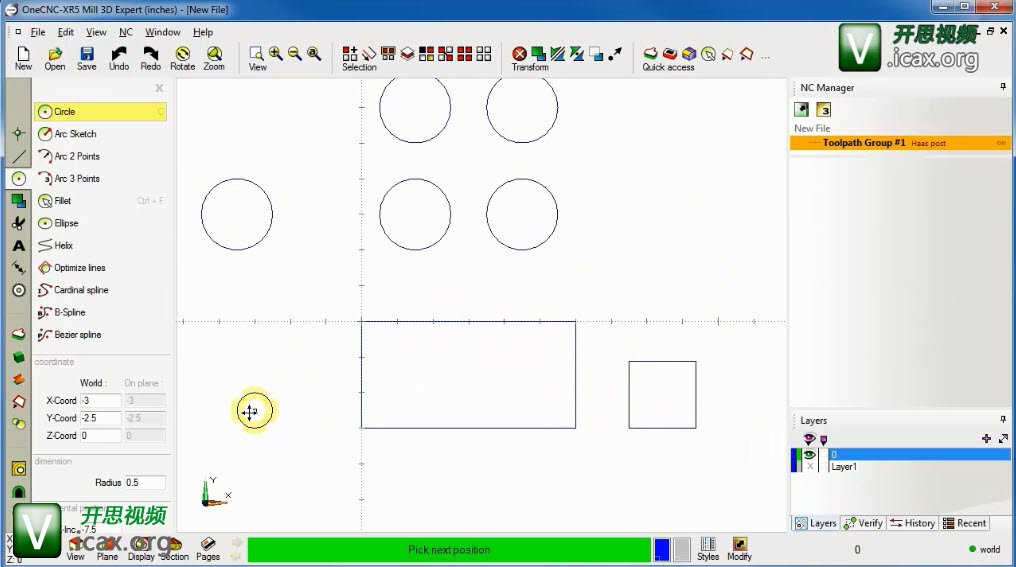Select the Cardinal spline tool

[x=100, y=290]
